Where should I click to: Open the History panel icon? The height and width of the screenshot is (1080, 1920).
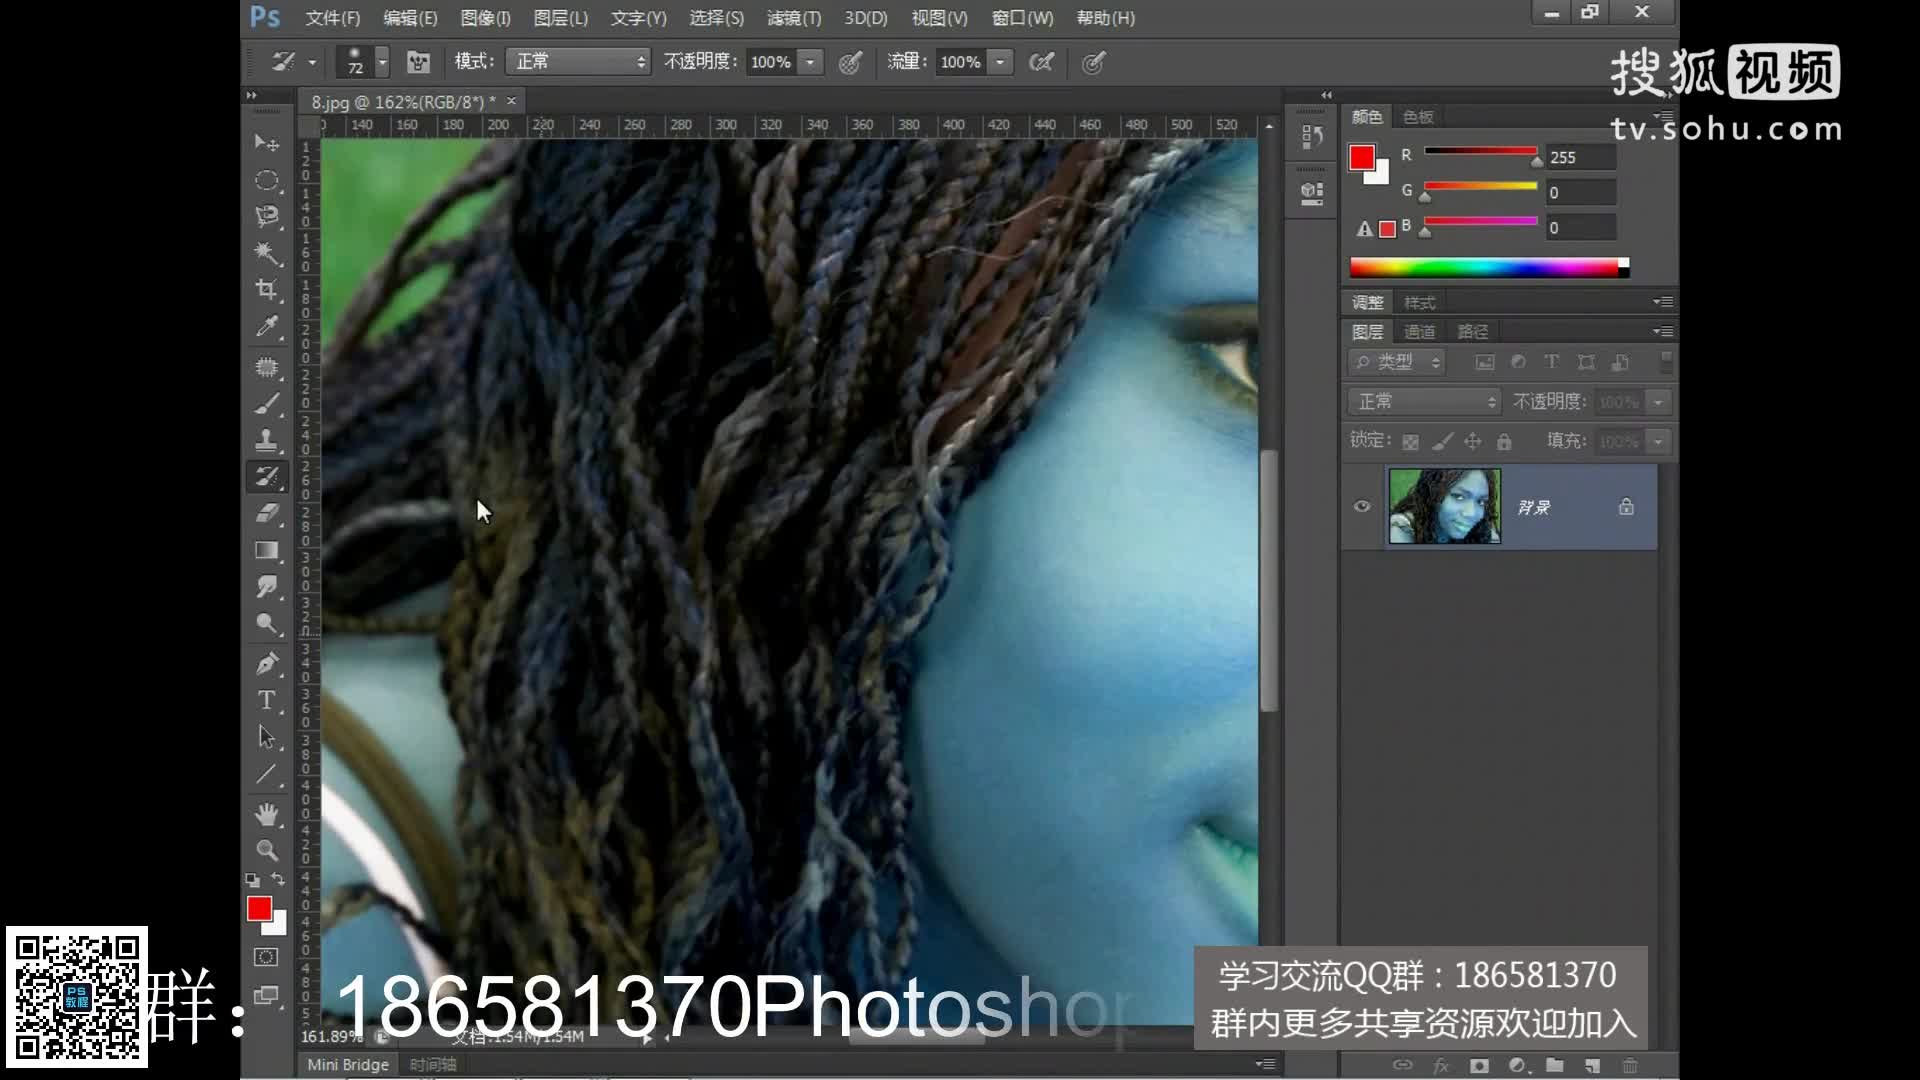point(1312,137)
